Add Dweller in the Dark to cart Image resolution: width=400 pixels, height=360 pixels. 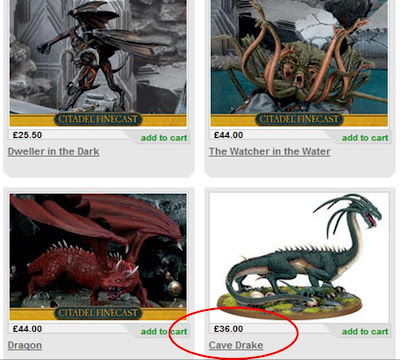[x=164, y=138]
